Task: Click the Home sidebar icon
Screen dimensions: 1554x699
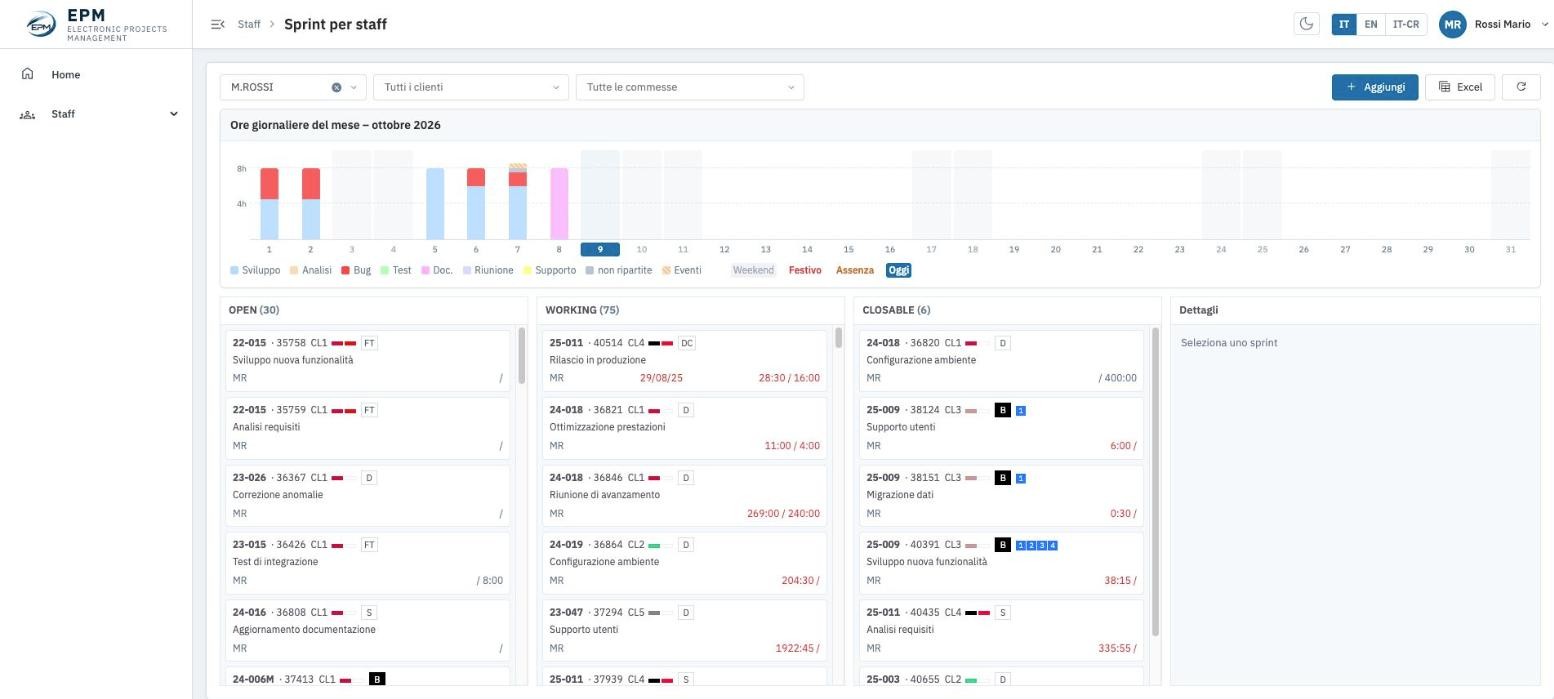Action: point(27,74)
